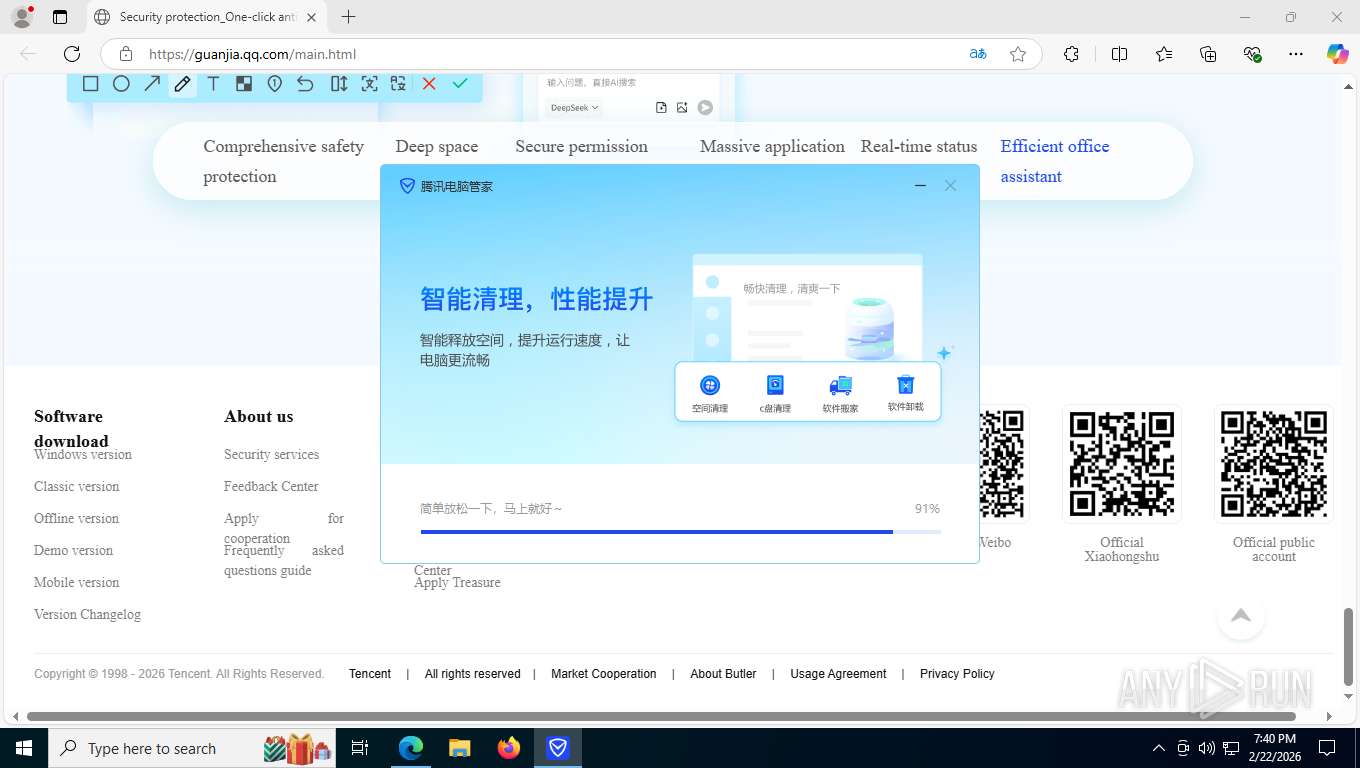Click the file attach icon beside DeepSeek
Viewport: 1360px width, 768px height.
click(x=661, y=108)
